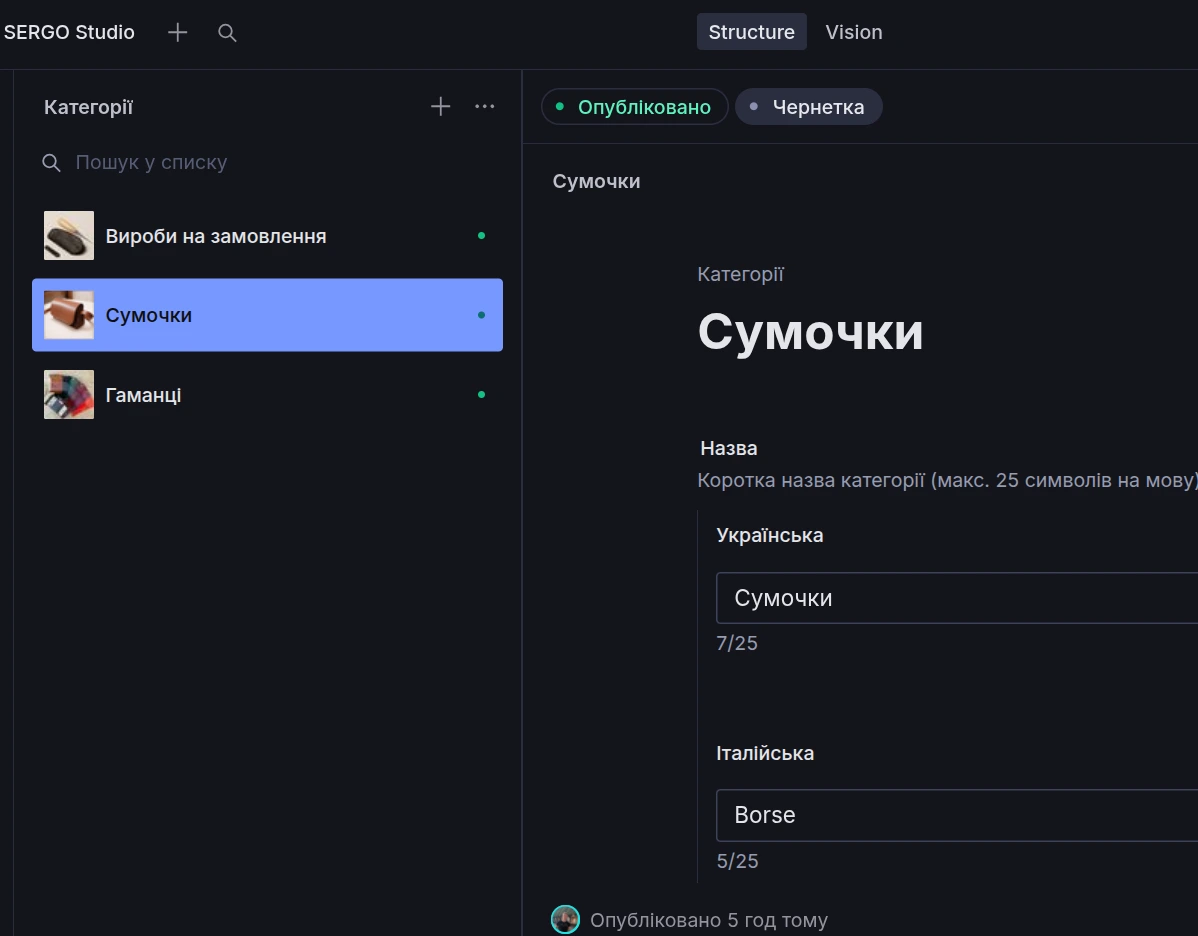This screenshot has height=936, width=1198.
Task: Edit the Українська name field Сумочки
Action: (x=957, y=598)
